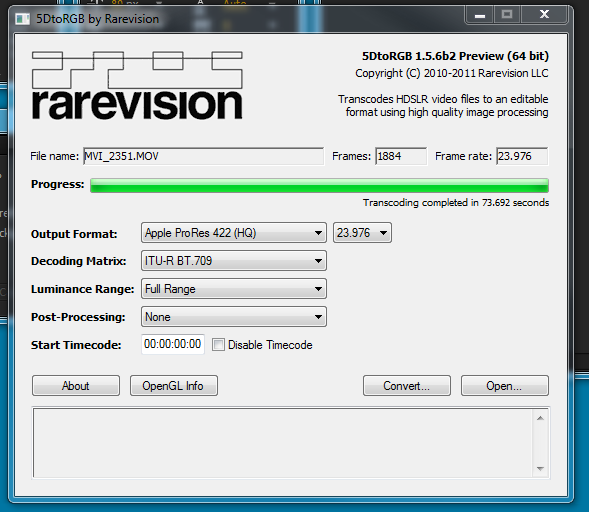The width and height of the screenshot is (589, 512).
Task: Click the OpenGL Info button
Action: coord(174,386)
